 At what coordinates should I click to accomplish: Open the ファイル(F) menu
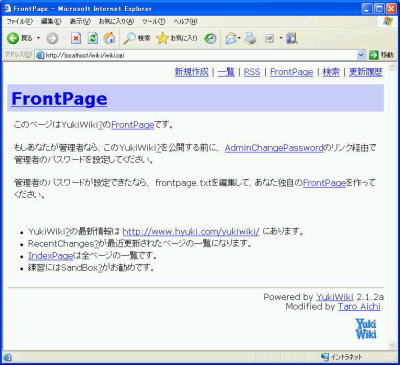coord(20,22)
